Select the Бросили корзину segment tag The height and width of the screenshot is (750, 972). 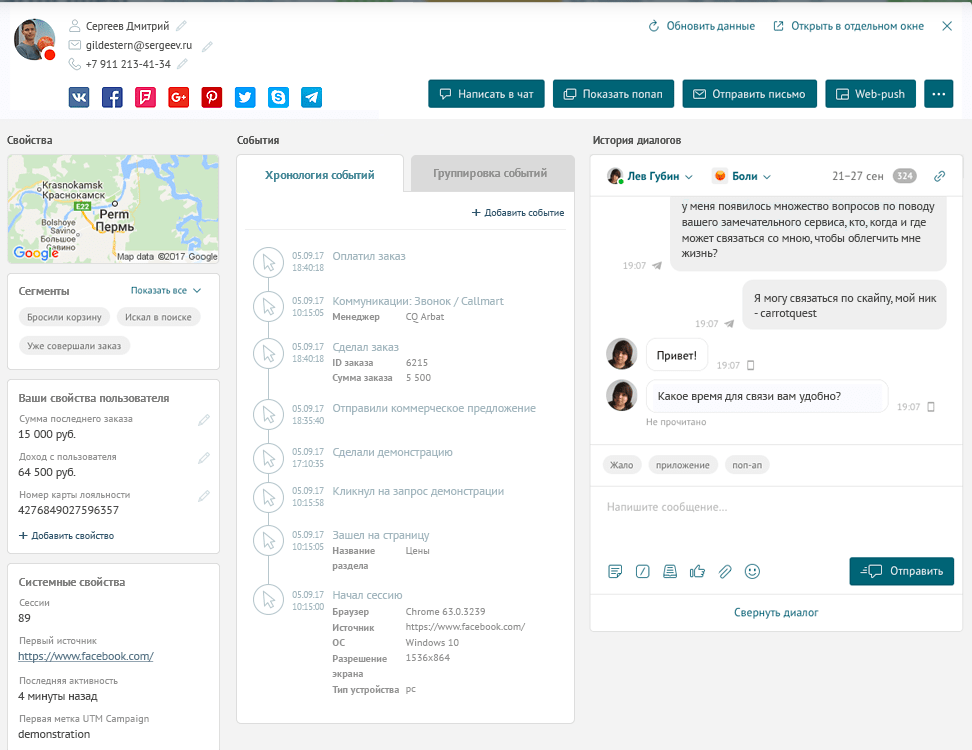click(x=64, y=317)
